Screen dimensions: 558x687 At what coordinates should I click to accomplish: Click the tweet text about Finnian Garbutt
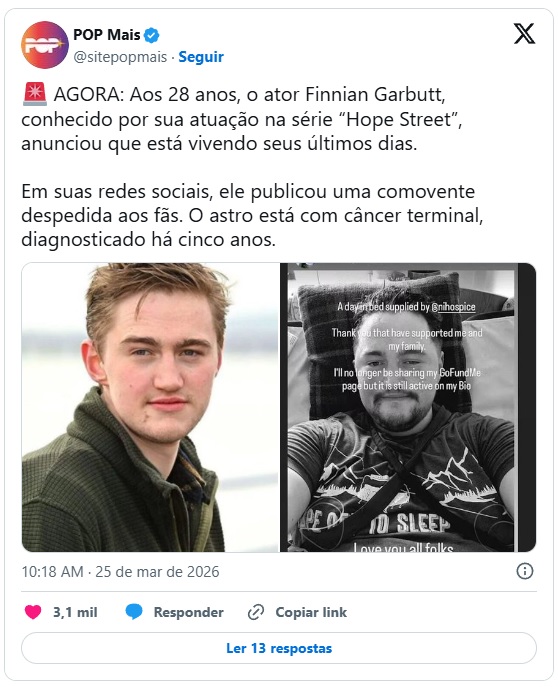[252, 167]
